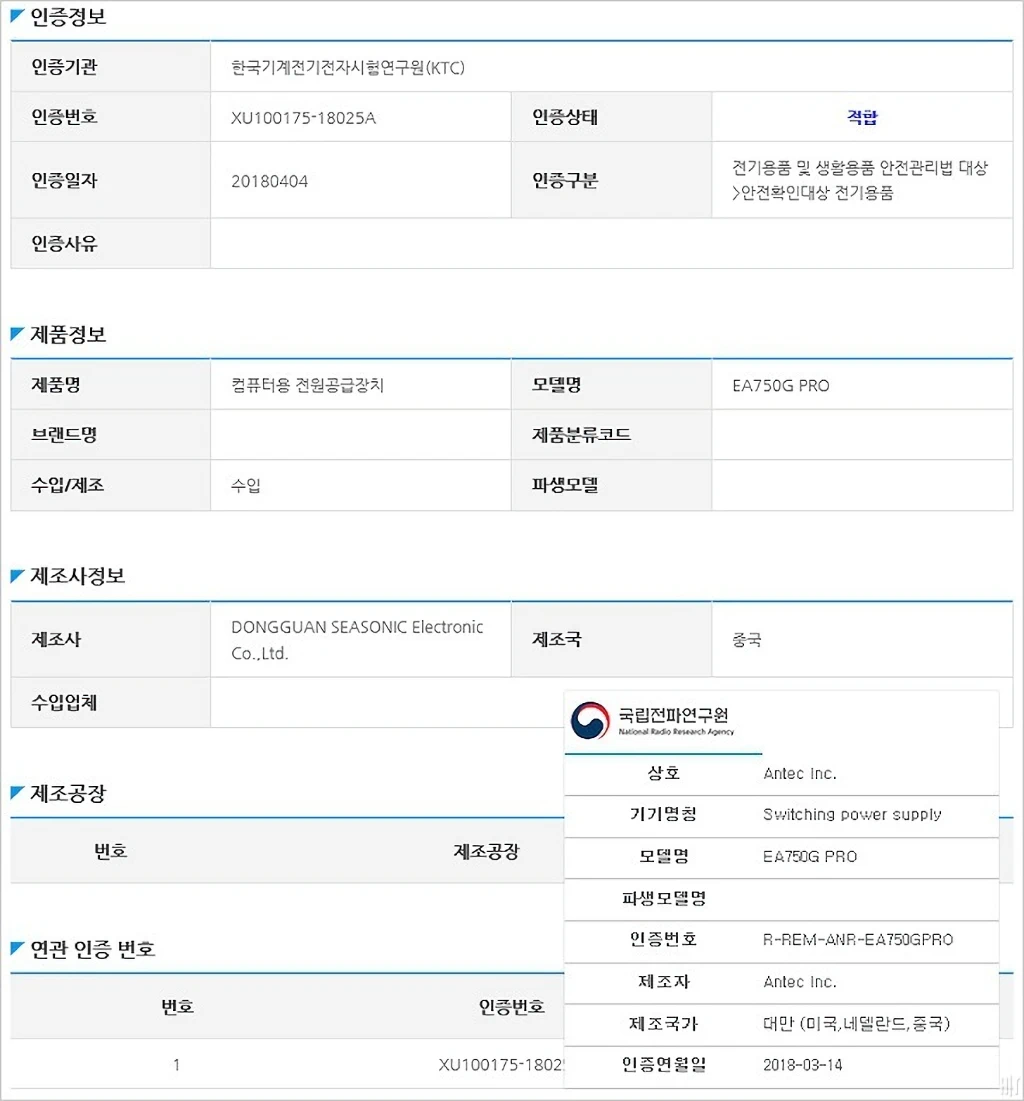
Task: Click the 제조국가 label
Action: [663, 1024]
